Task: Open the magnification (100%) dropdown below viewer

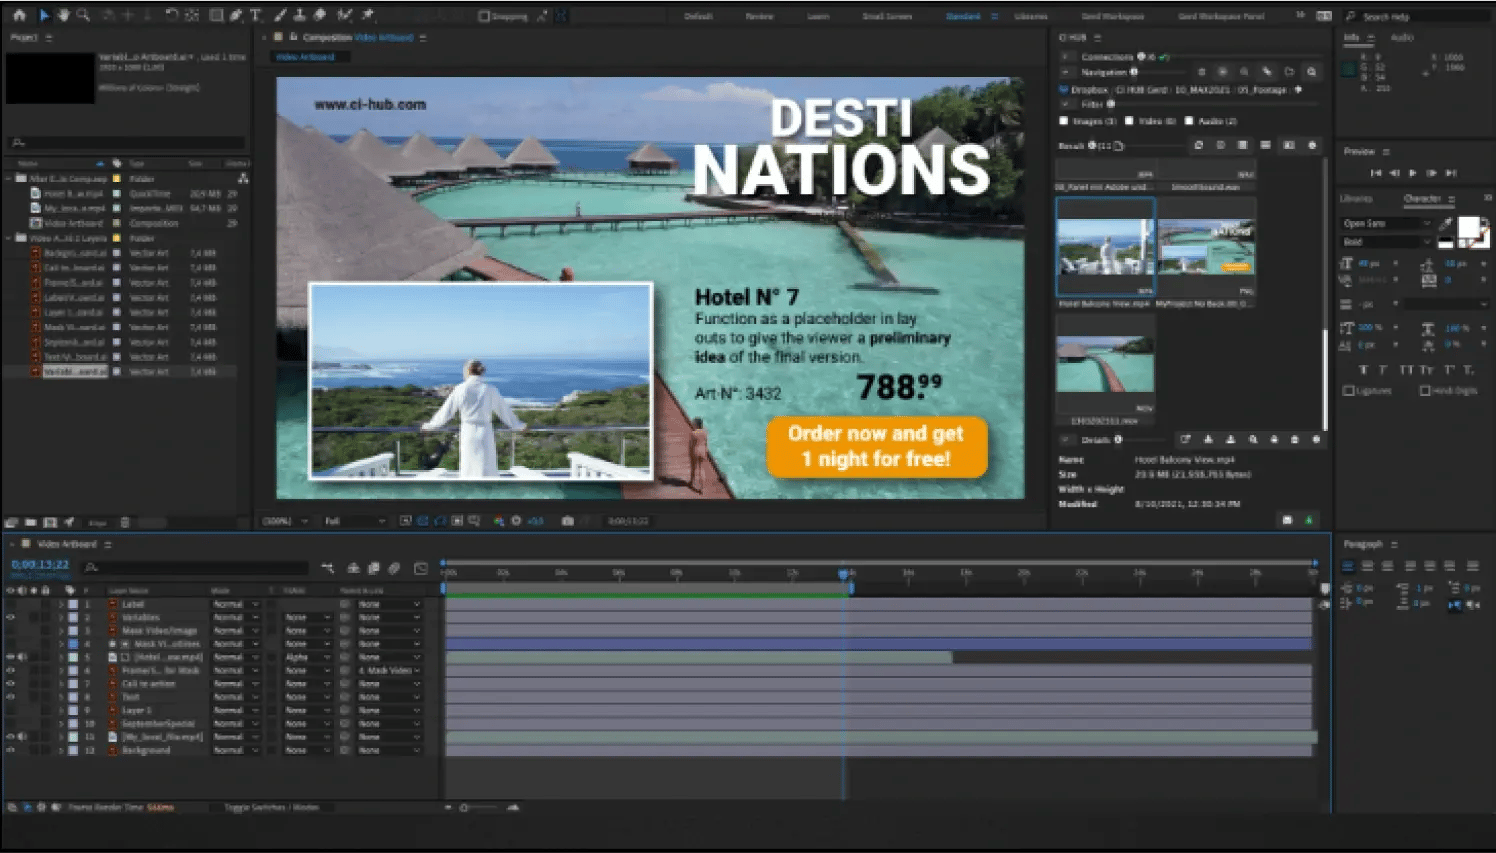Action: 285,521
